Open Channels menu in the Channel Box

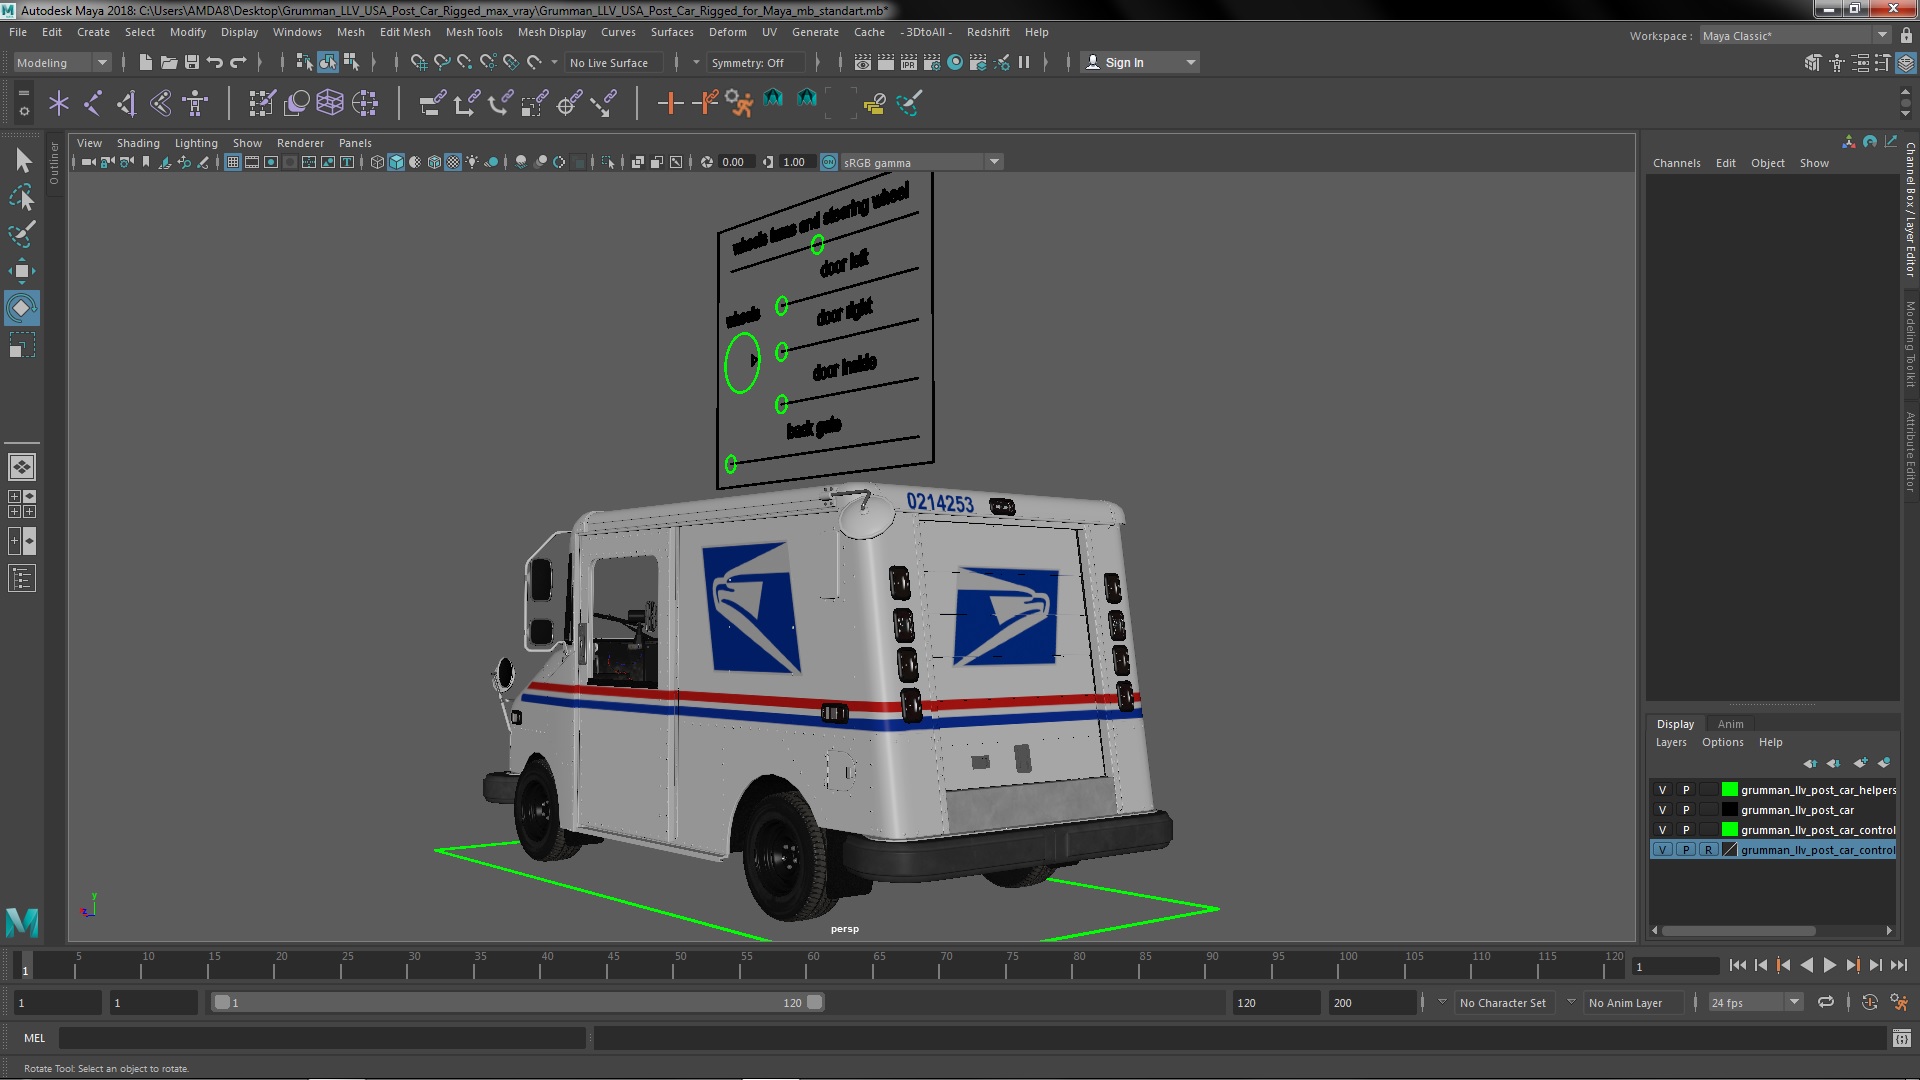pyautogui.click(x=1676, y=163)
